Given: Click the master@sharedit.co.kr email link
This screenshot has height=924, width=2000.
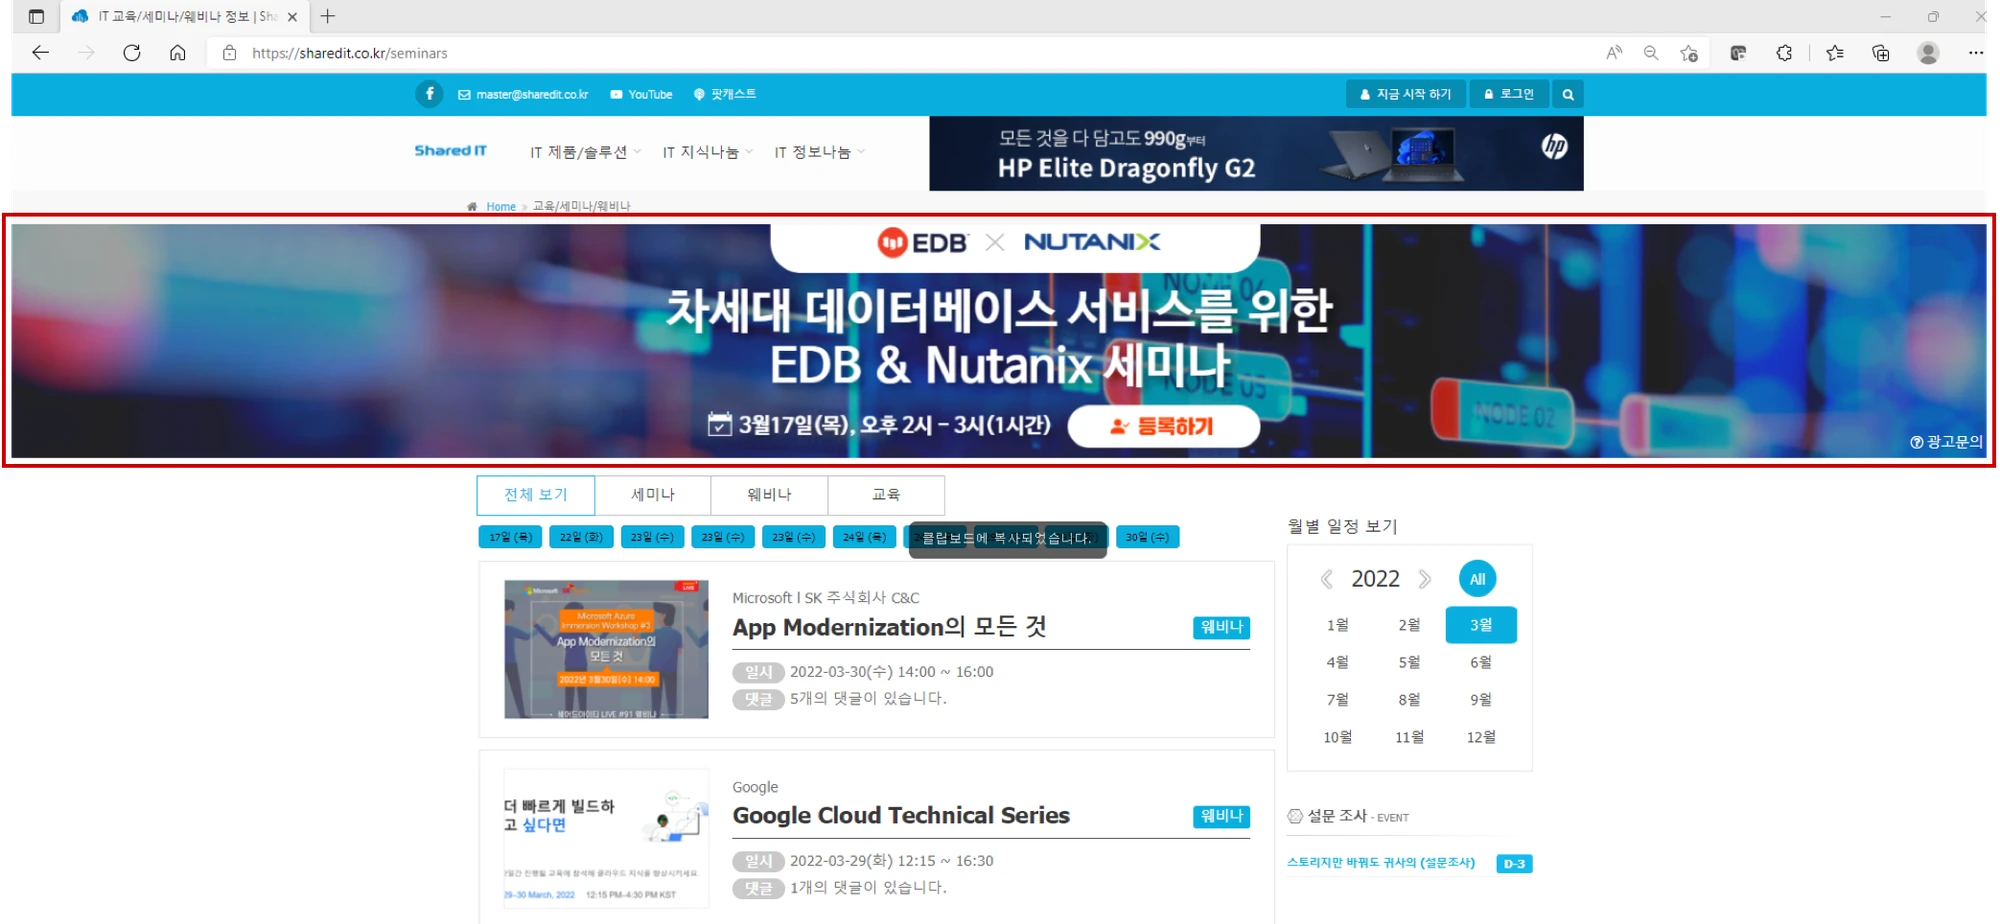Looking at the screenshot, I should tap(523, 95).
